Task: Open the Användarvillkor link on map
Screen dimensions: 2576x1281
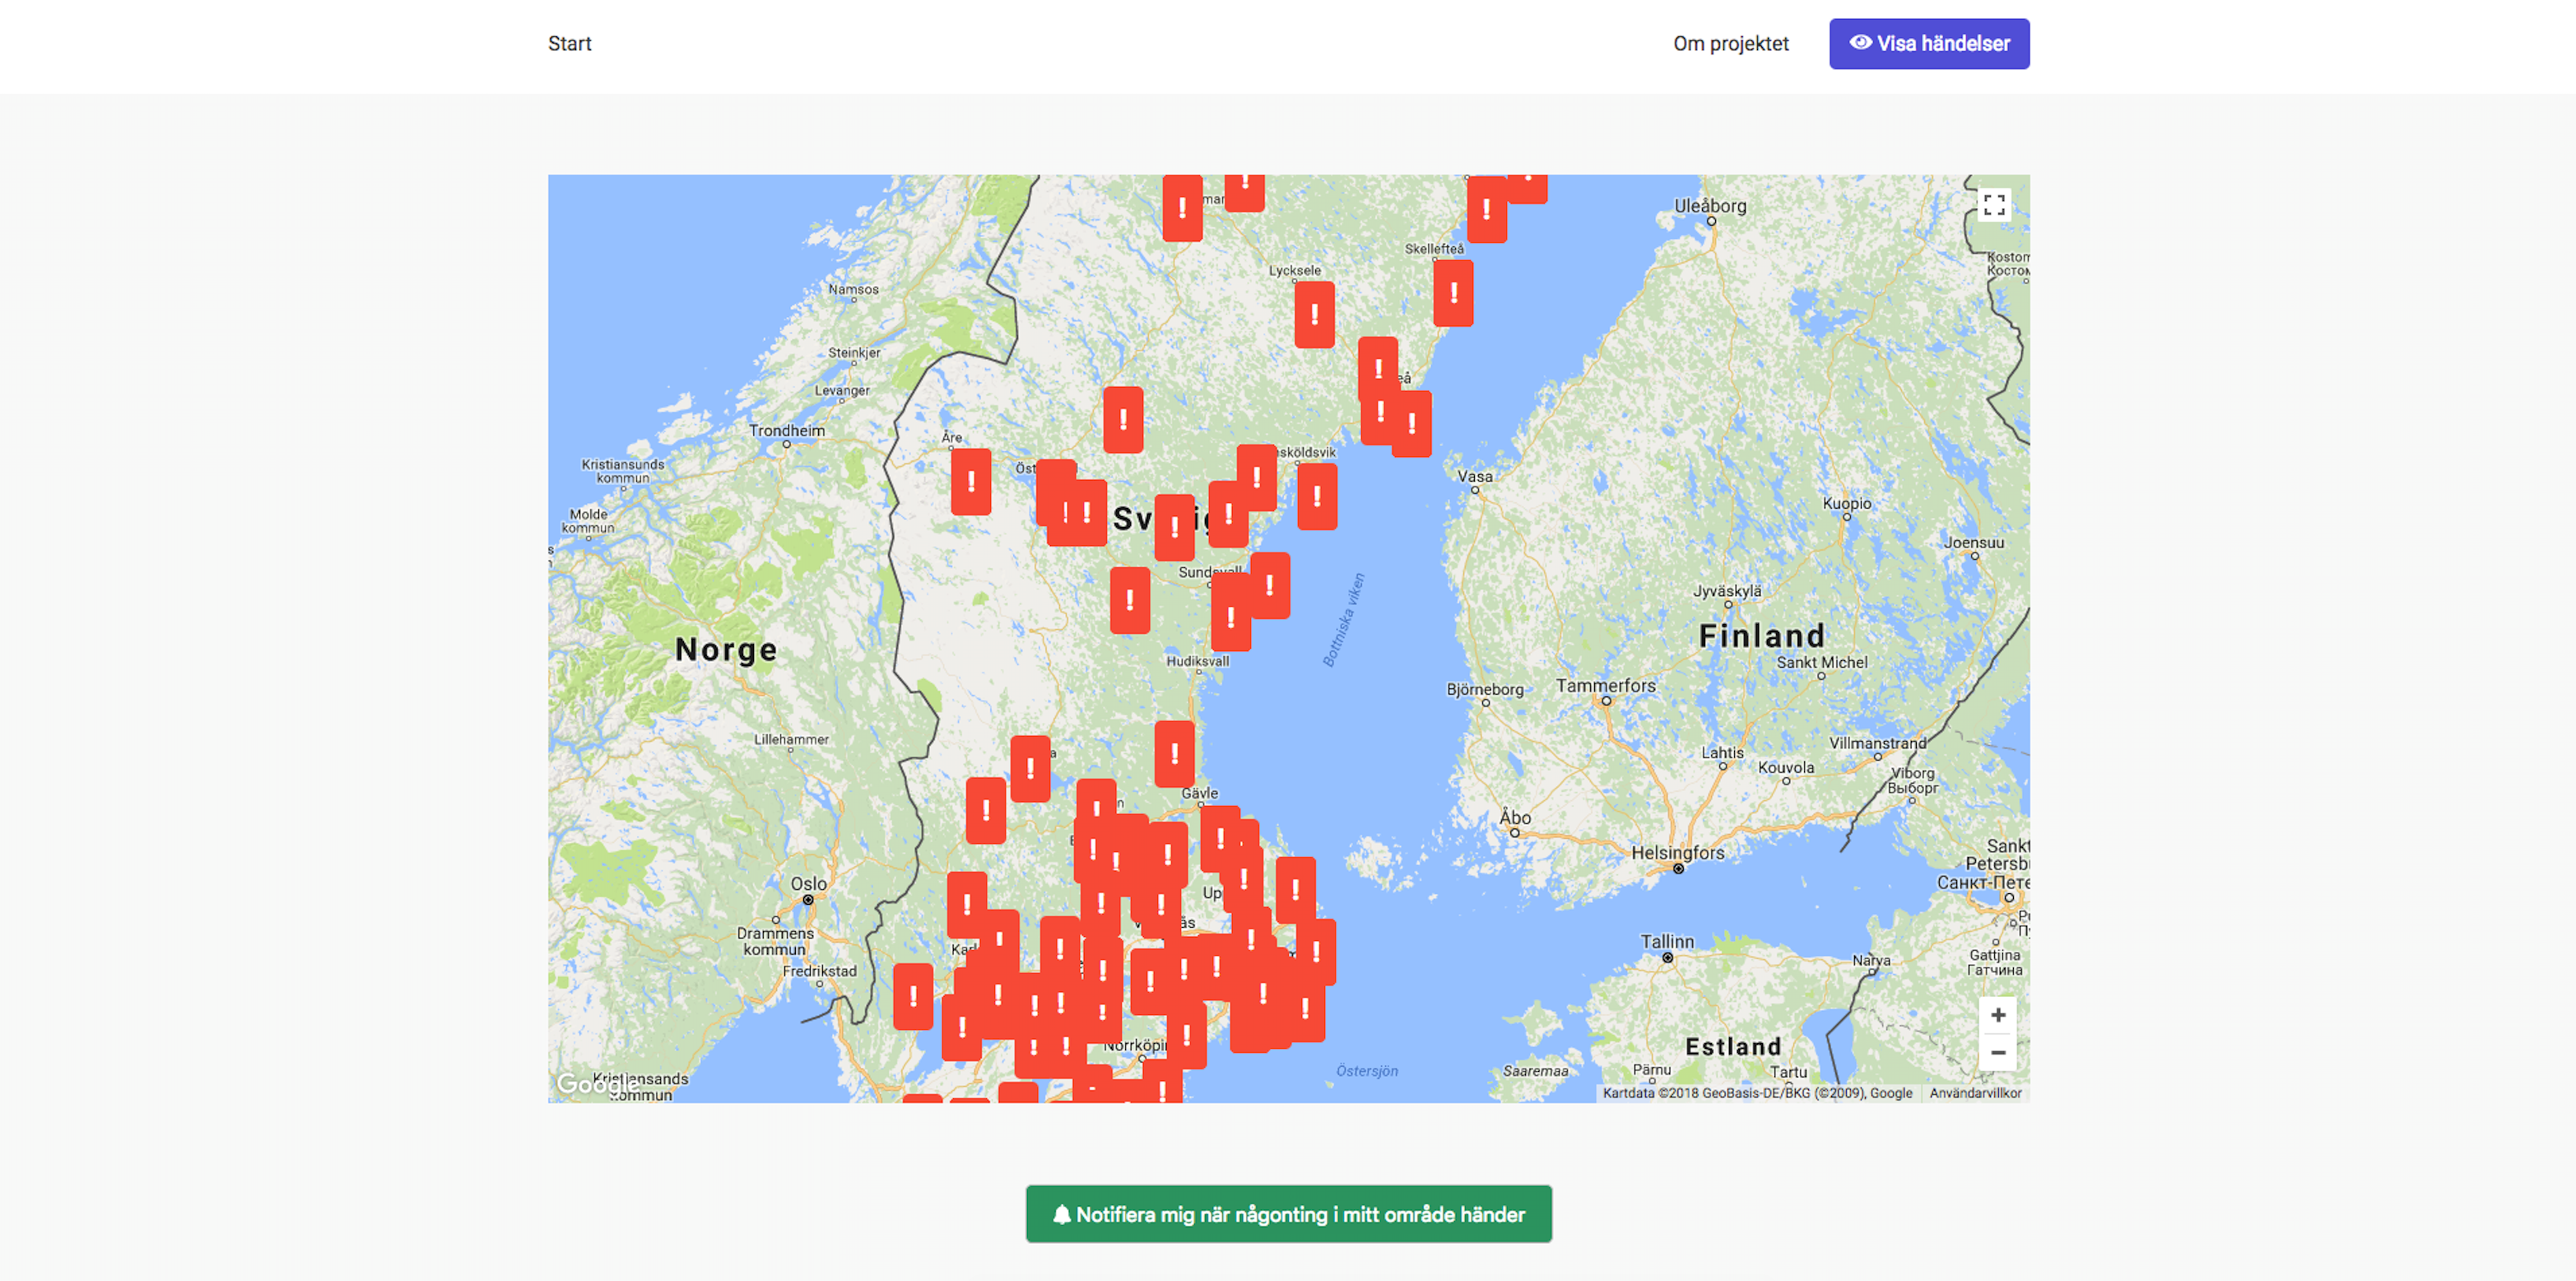Action: [x=1974, y=1093]
